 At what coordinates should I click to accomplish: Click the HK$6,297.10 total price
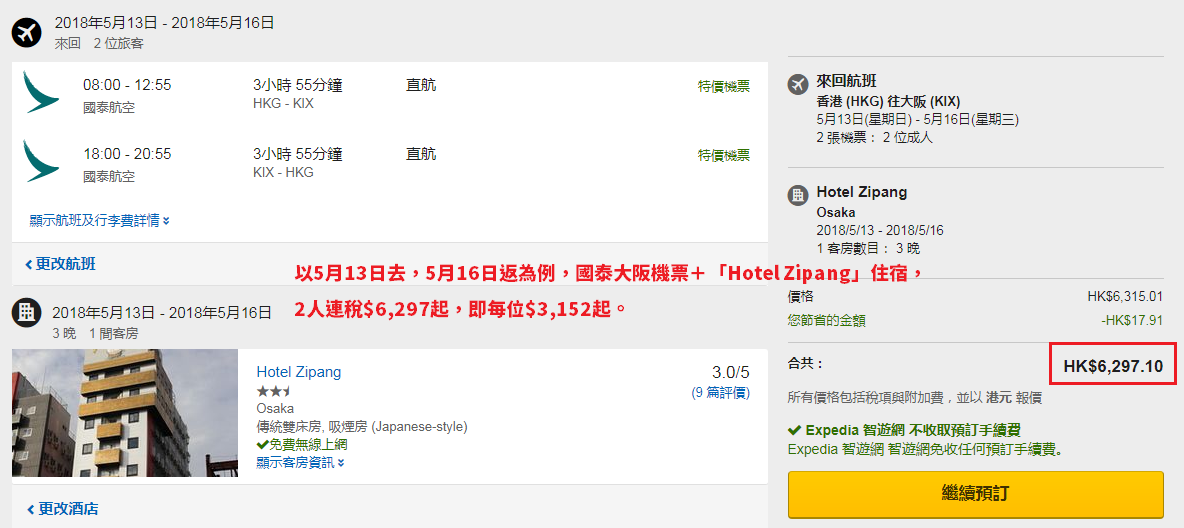tap(1113, 366)
